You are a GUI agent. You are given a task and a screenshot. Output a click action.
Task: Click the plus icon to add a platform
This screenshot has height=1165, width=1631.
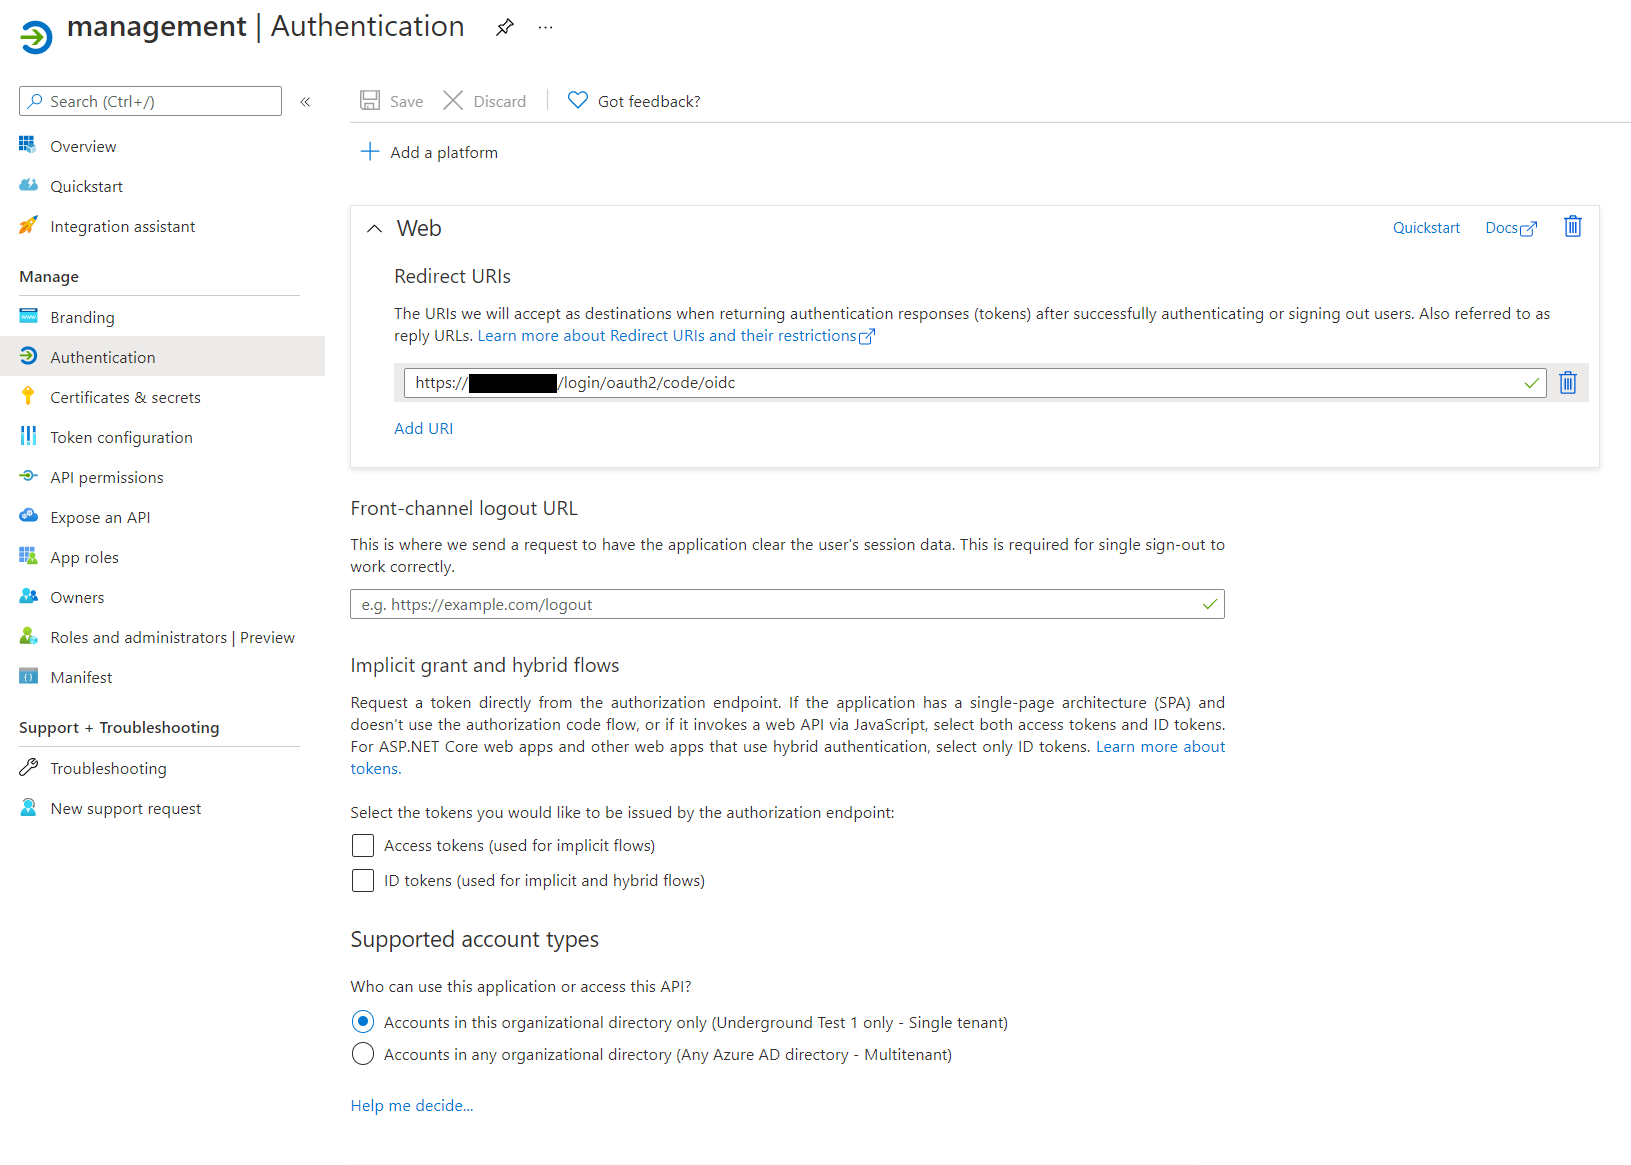pos(370,152)
